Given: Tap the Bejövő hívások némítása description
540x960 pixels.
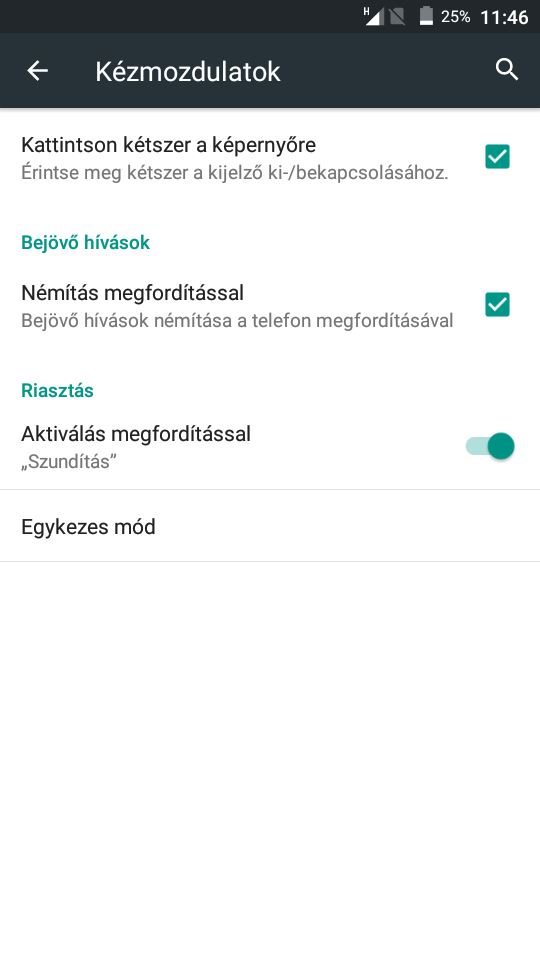Looking at the screenshot, I should click(x=238, y=320).
